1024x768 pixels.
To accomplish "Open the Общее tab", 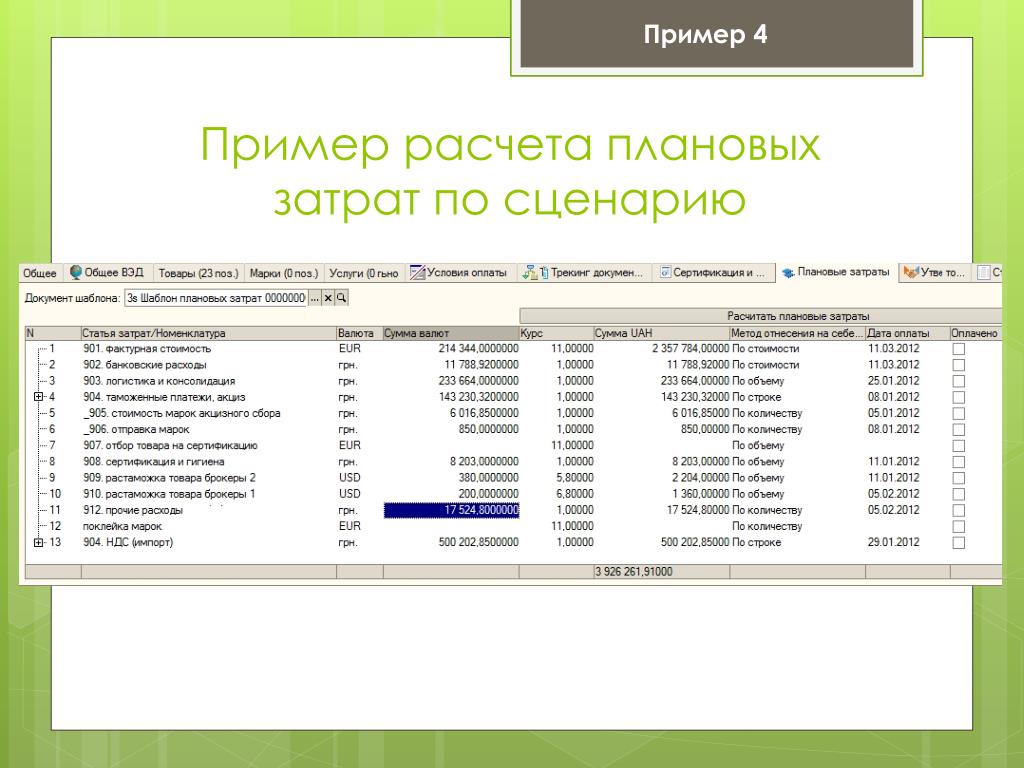I will 40,273.
